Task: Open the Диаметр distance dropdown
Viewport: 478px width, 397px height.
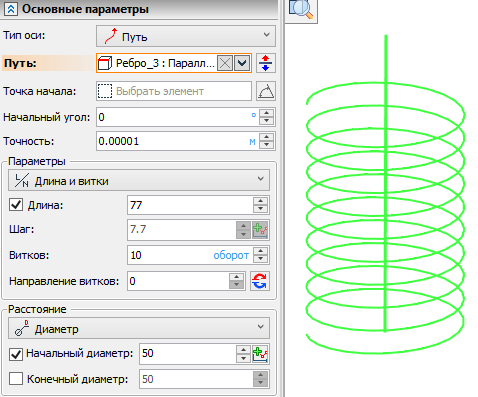Action: (x=139, y=328)
